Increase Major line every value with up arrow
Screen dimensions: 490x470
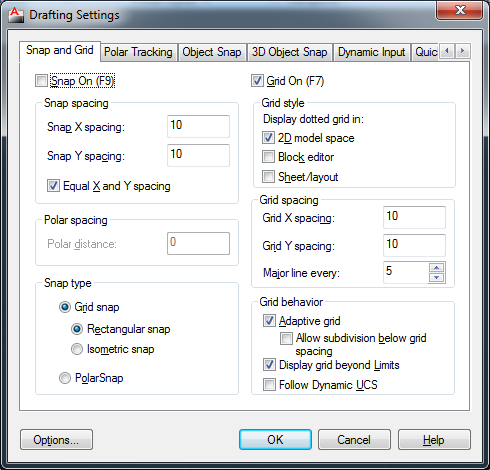[x=436, y=267]
